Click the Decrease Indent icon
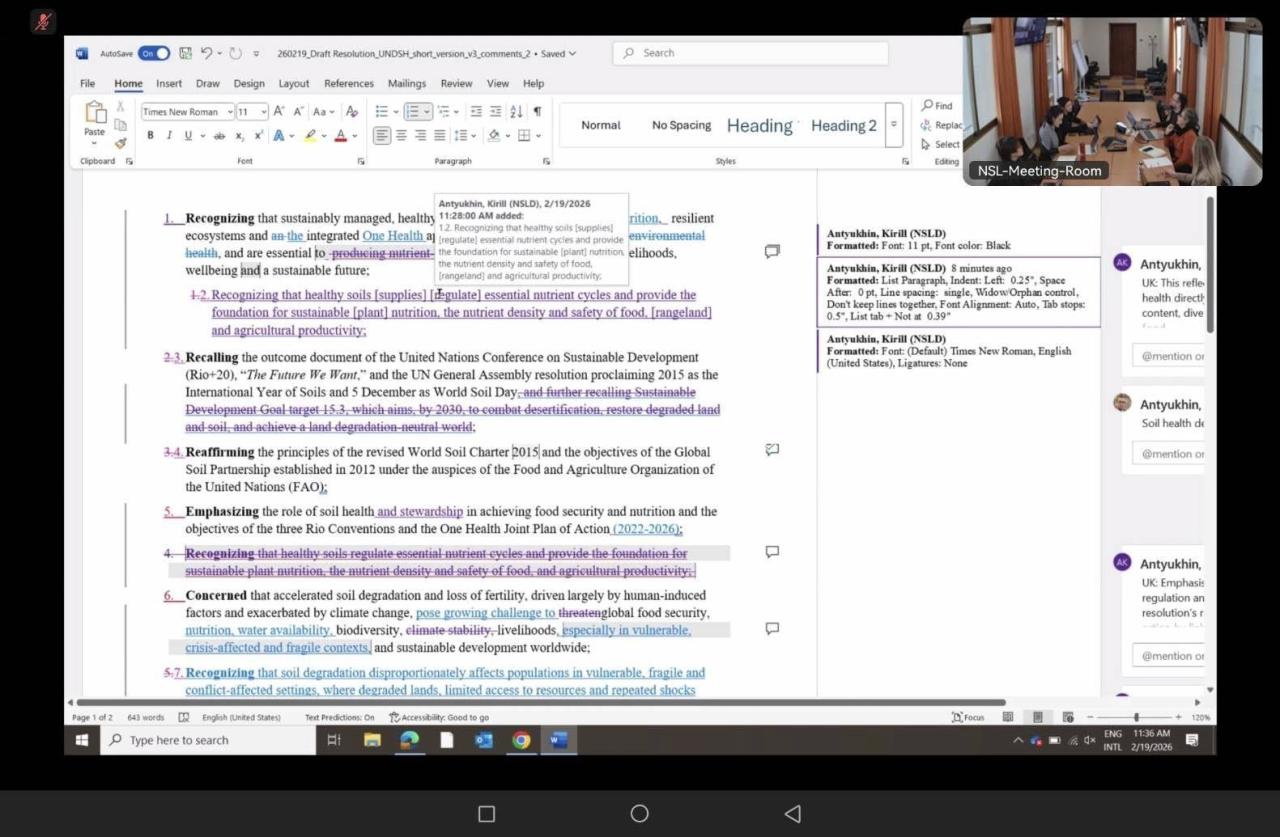The height and width of the screenshot is (837, 1280). click(476, 112)
